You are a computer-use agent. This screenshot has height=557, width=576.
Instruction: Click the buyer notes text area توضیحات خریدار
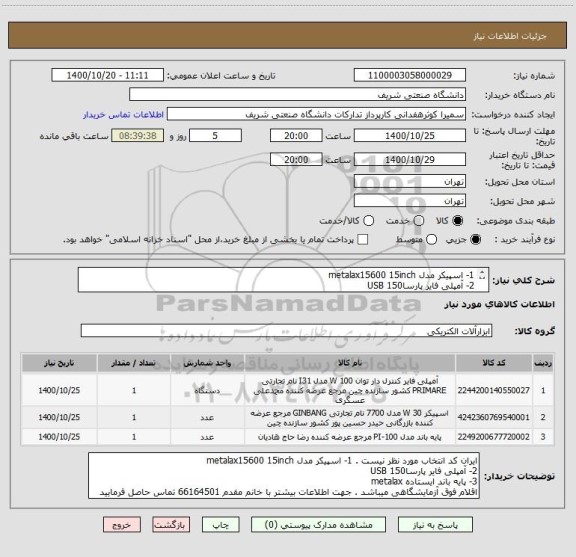[x=284, y=476]
